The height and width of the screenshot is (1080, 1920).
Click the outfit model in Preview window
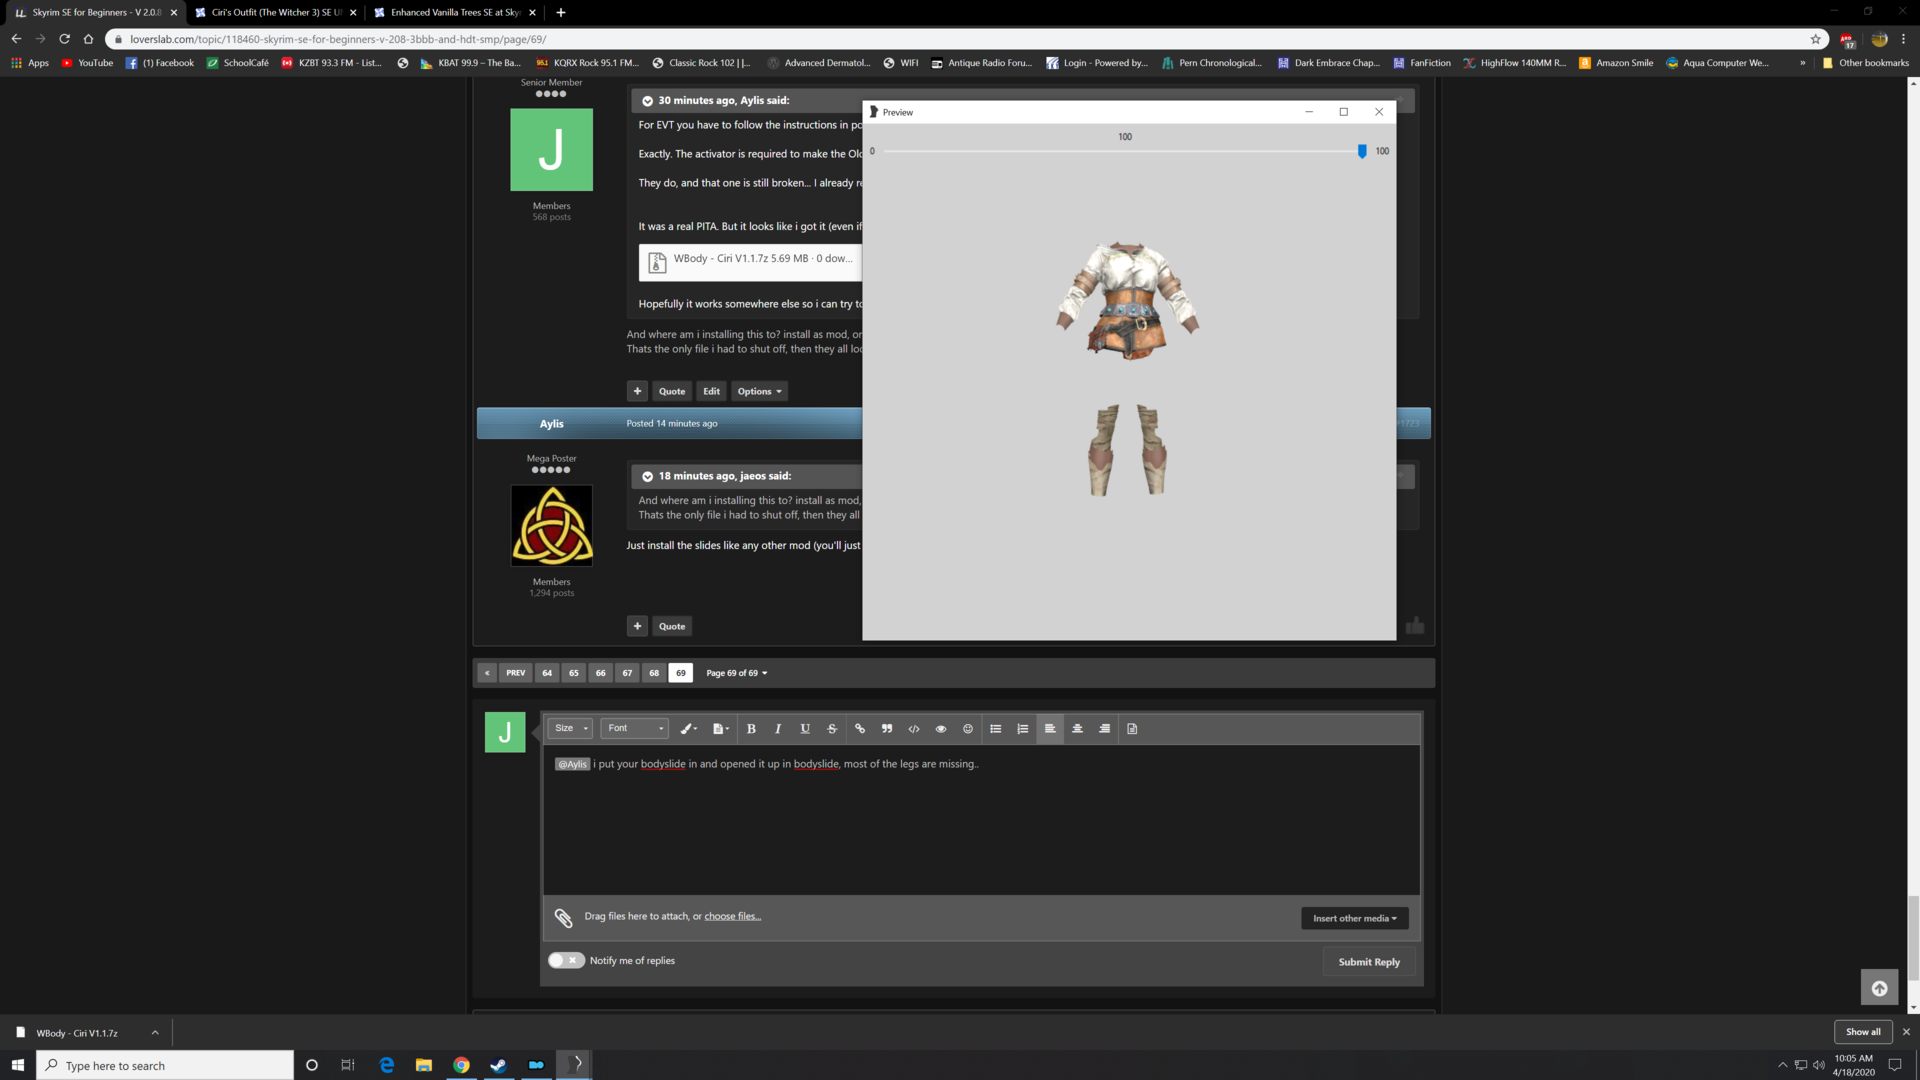[x=1127, y=368]
